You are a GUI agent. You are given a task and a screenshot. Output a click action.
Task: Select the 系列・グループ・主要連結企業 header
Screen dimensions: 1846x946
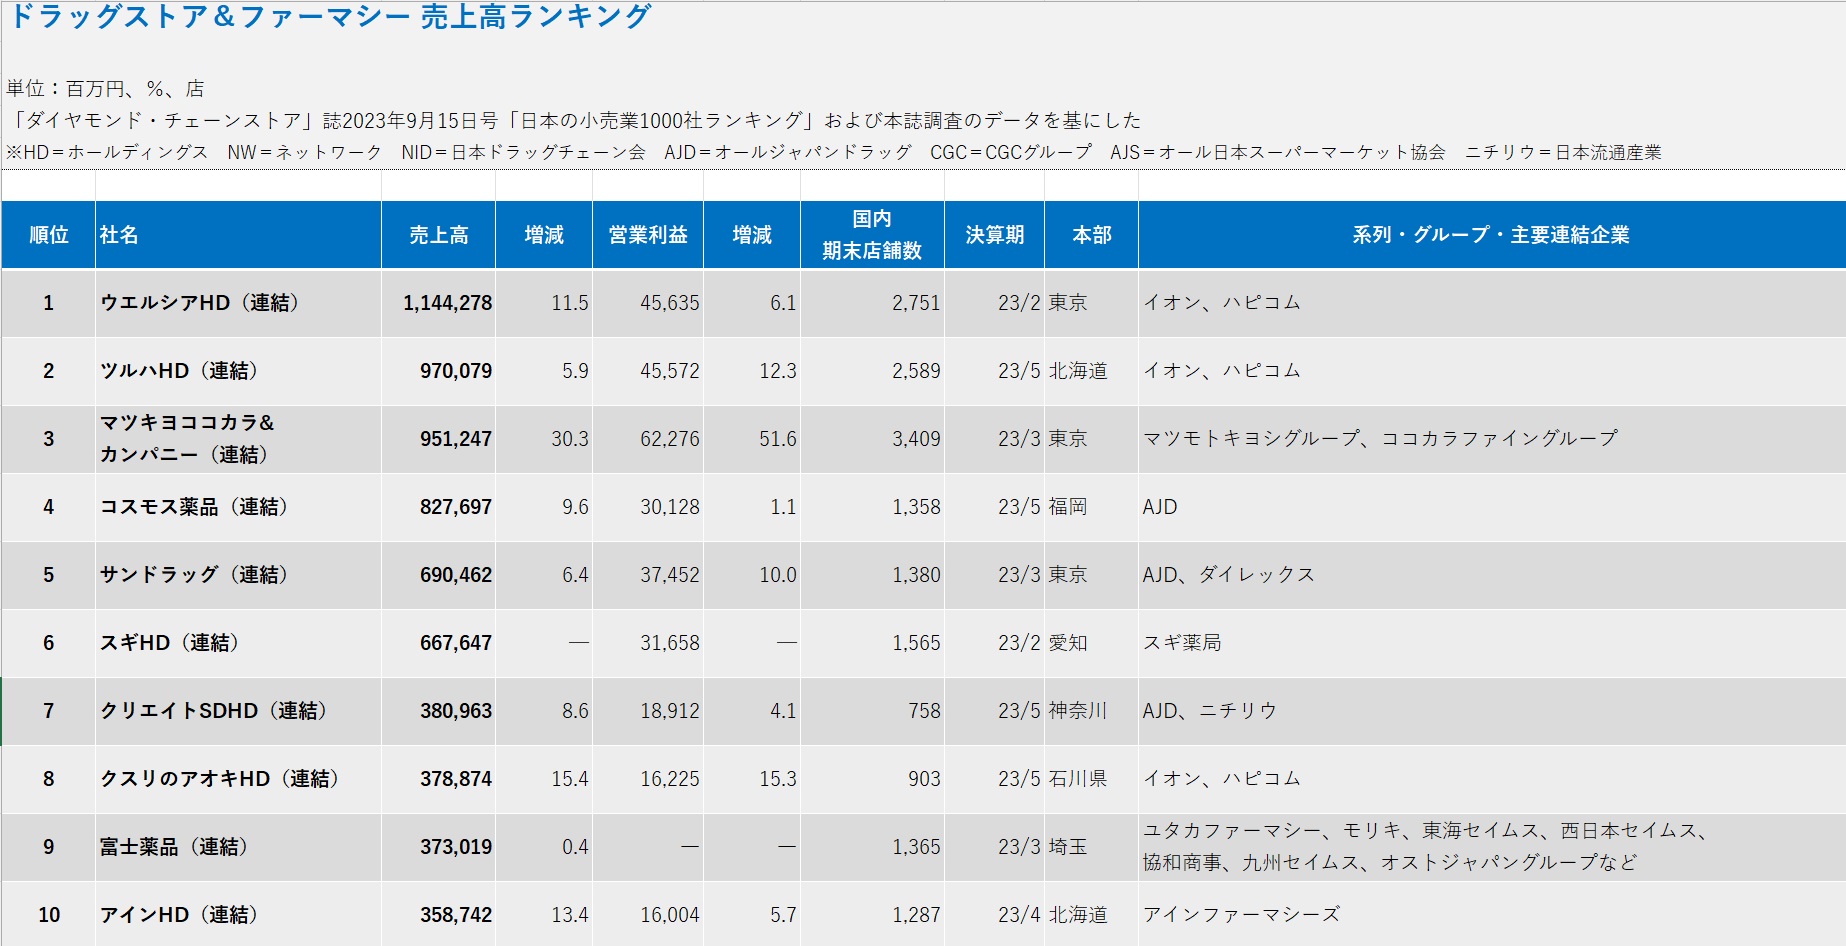(x=1491, y=235)
